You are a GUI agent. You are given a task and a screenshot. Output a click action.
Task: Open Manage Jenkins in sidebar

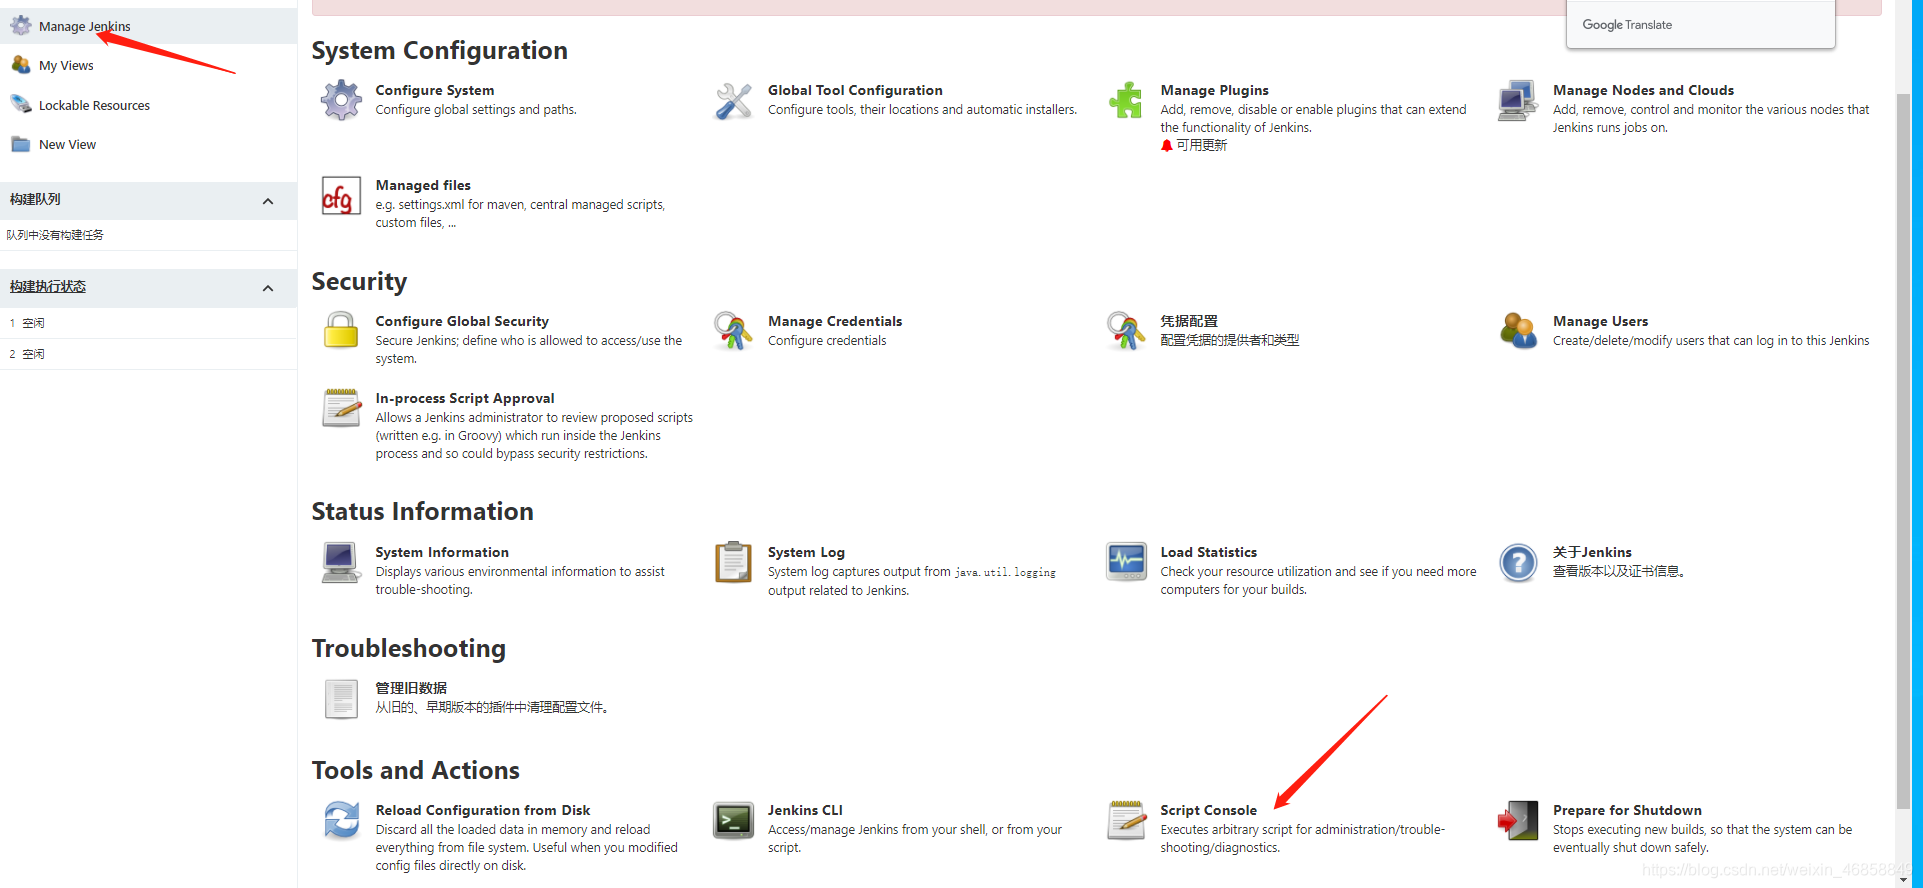point(85,26)
